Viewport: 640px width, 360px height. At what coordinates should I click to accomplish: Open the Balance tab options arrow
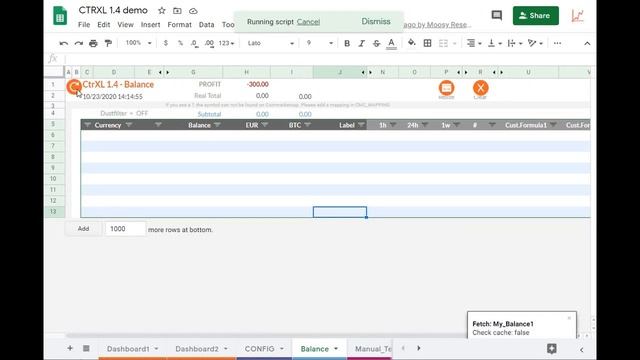(x=336, y=349)
